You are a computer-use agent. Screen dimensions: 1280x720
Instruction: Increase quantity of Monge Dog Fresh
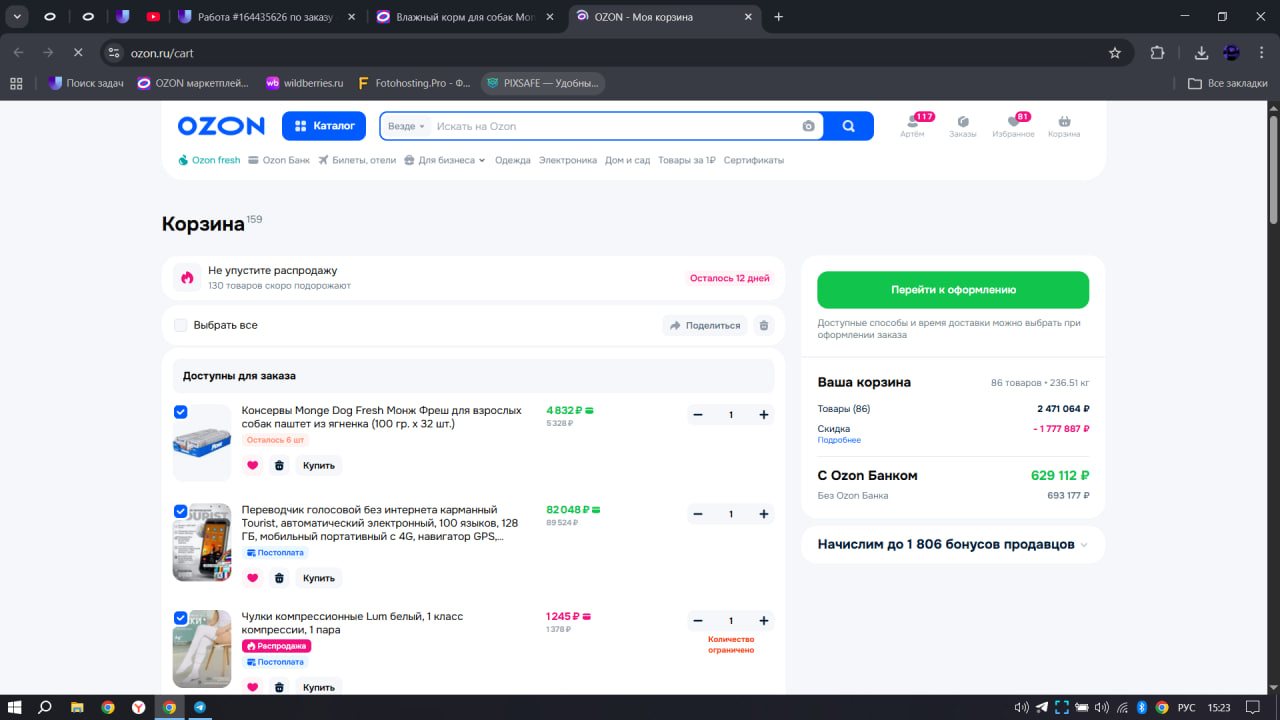coord(764,415)
